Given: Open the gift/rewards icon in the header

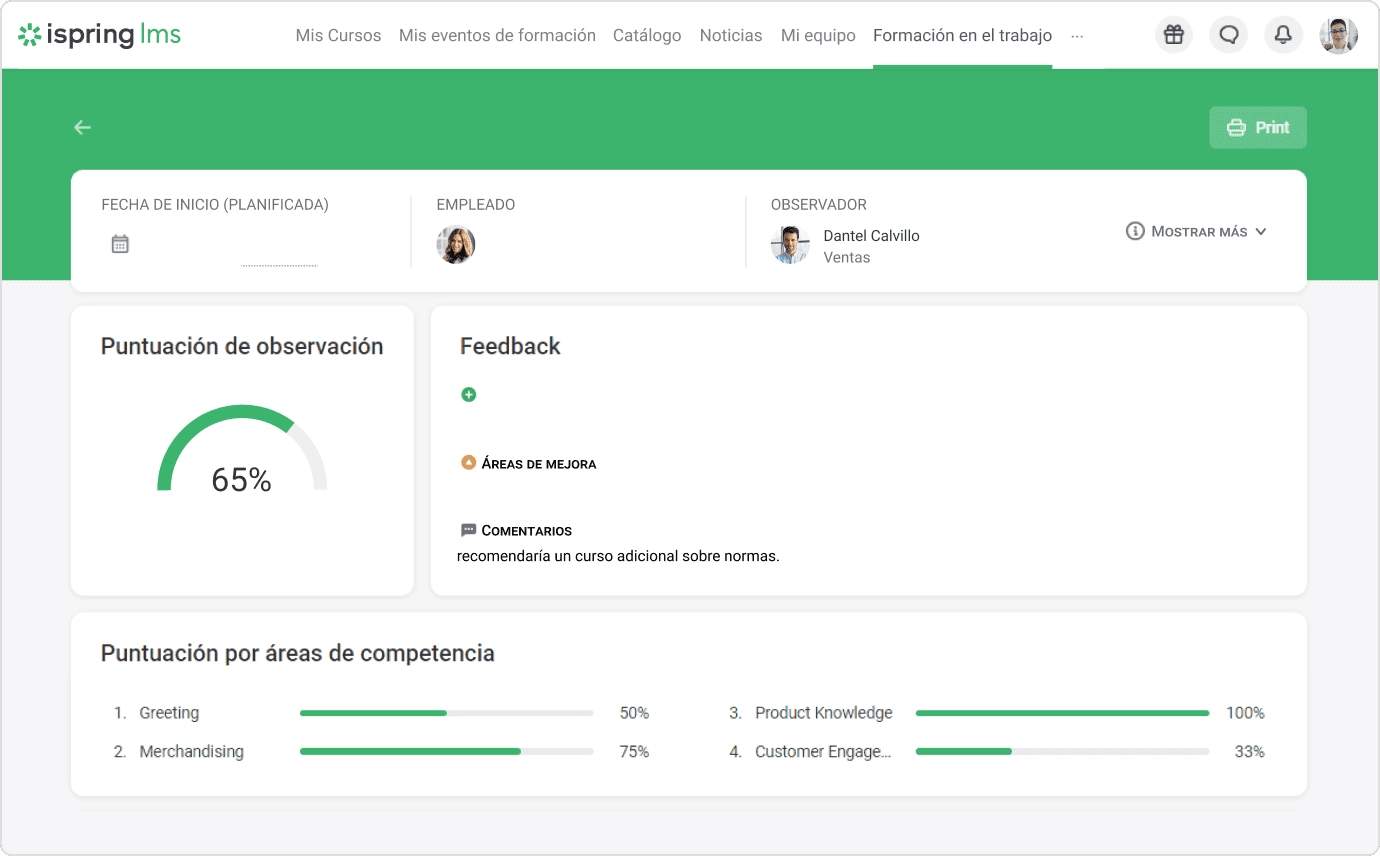Looking at the screenshot, I should tap(1173, 34).
